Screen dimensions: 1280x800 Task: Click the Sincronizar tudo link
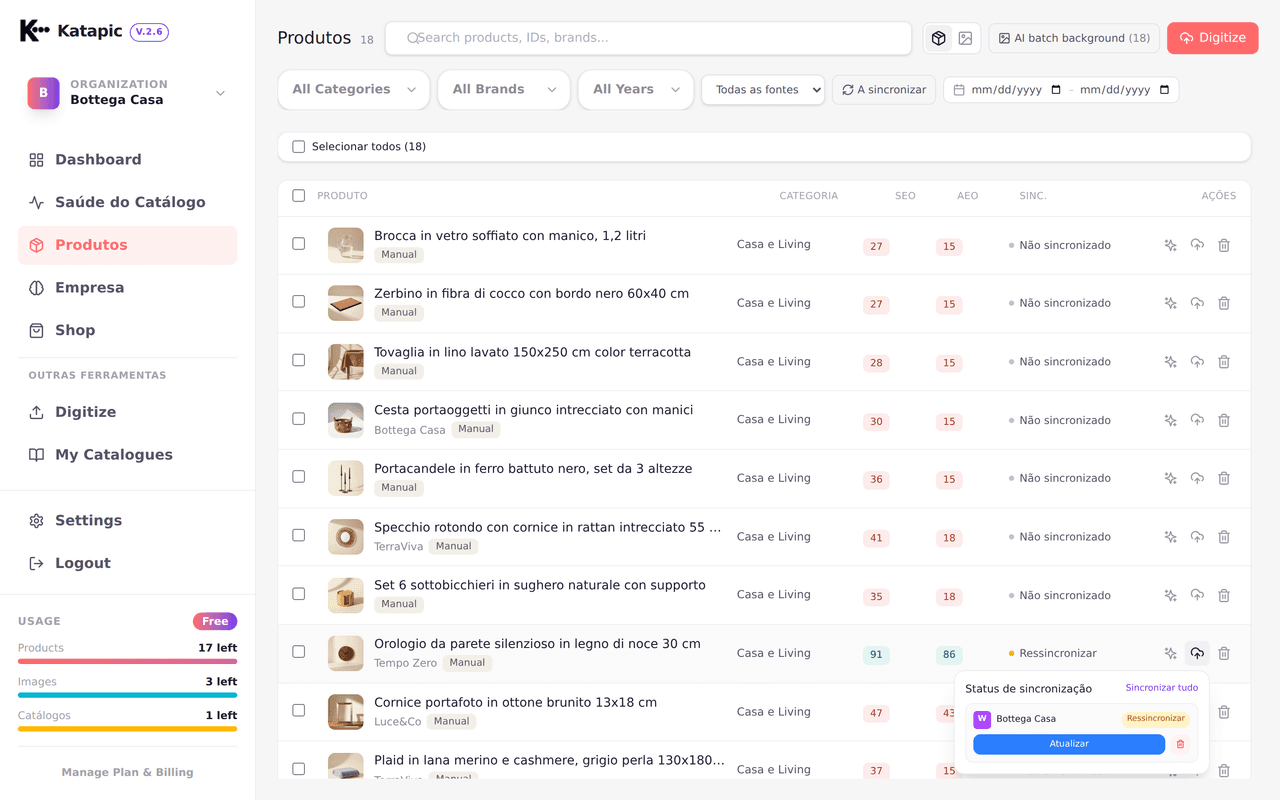pos(1161,688)
